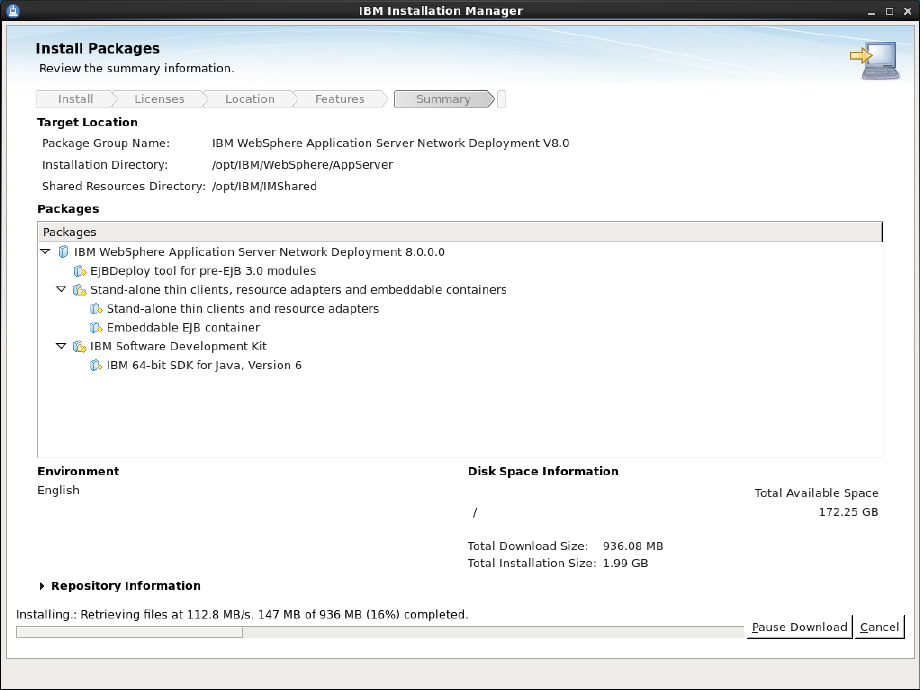
Task: Click the Embeddable EJB container feature icon
Action: click(96, 327)
